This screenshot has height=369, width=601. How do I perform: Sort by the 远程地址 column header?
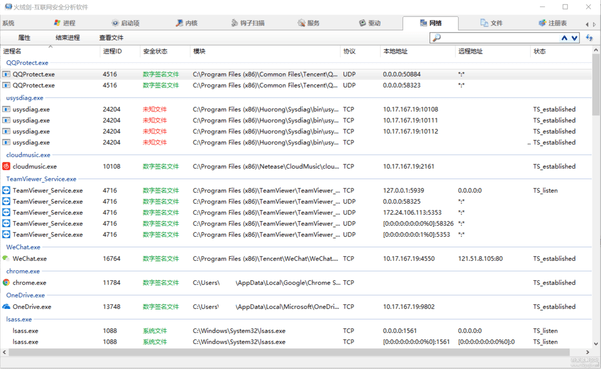[x=470, y=51]
